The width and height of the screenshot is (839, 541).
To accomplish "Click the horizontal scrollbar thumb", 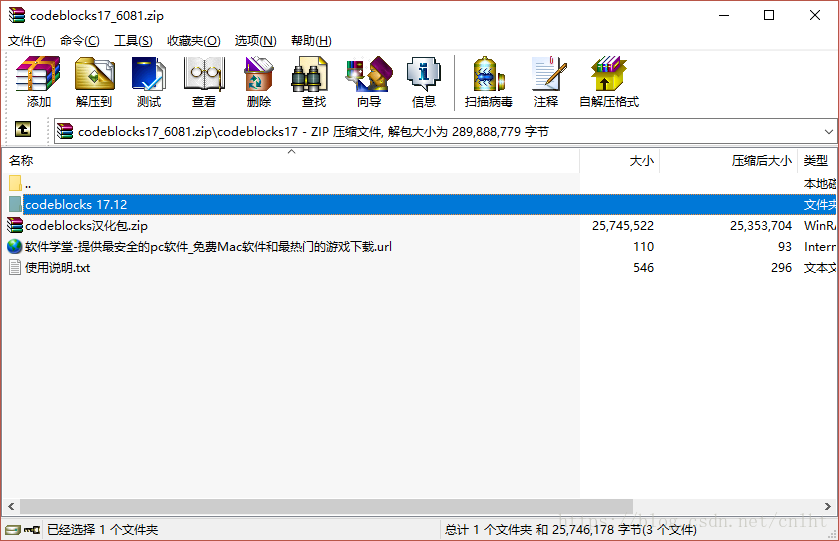I will coord(326,506).
